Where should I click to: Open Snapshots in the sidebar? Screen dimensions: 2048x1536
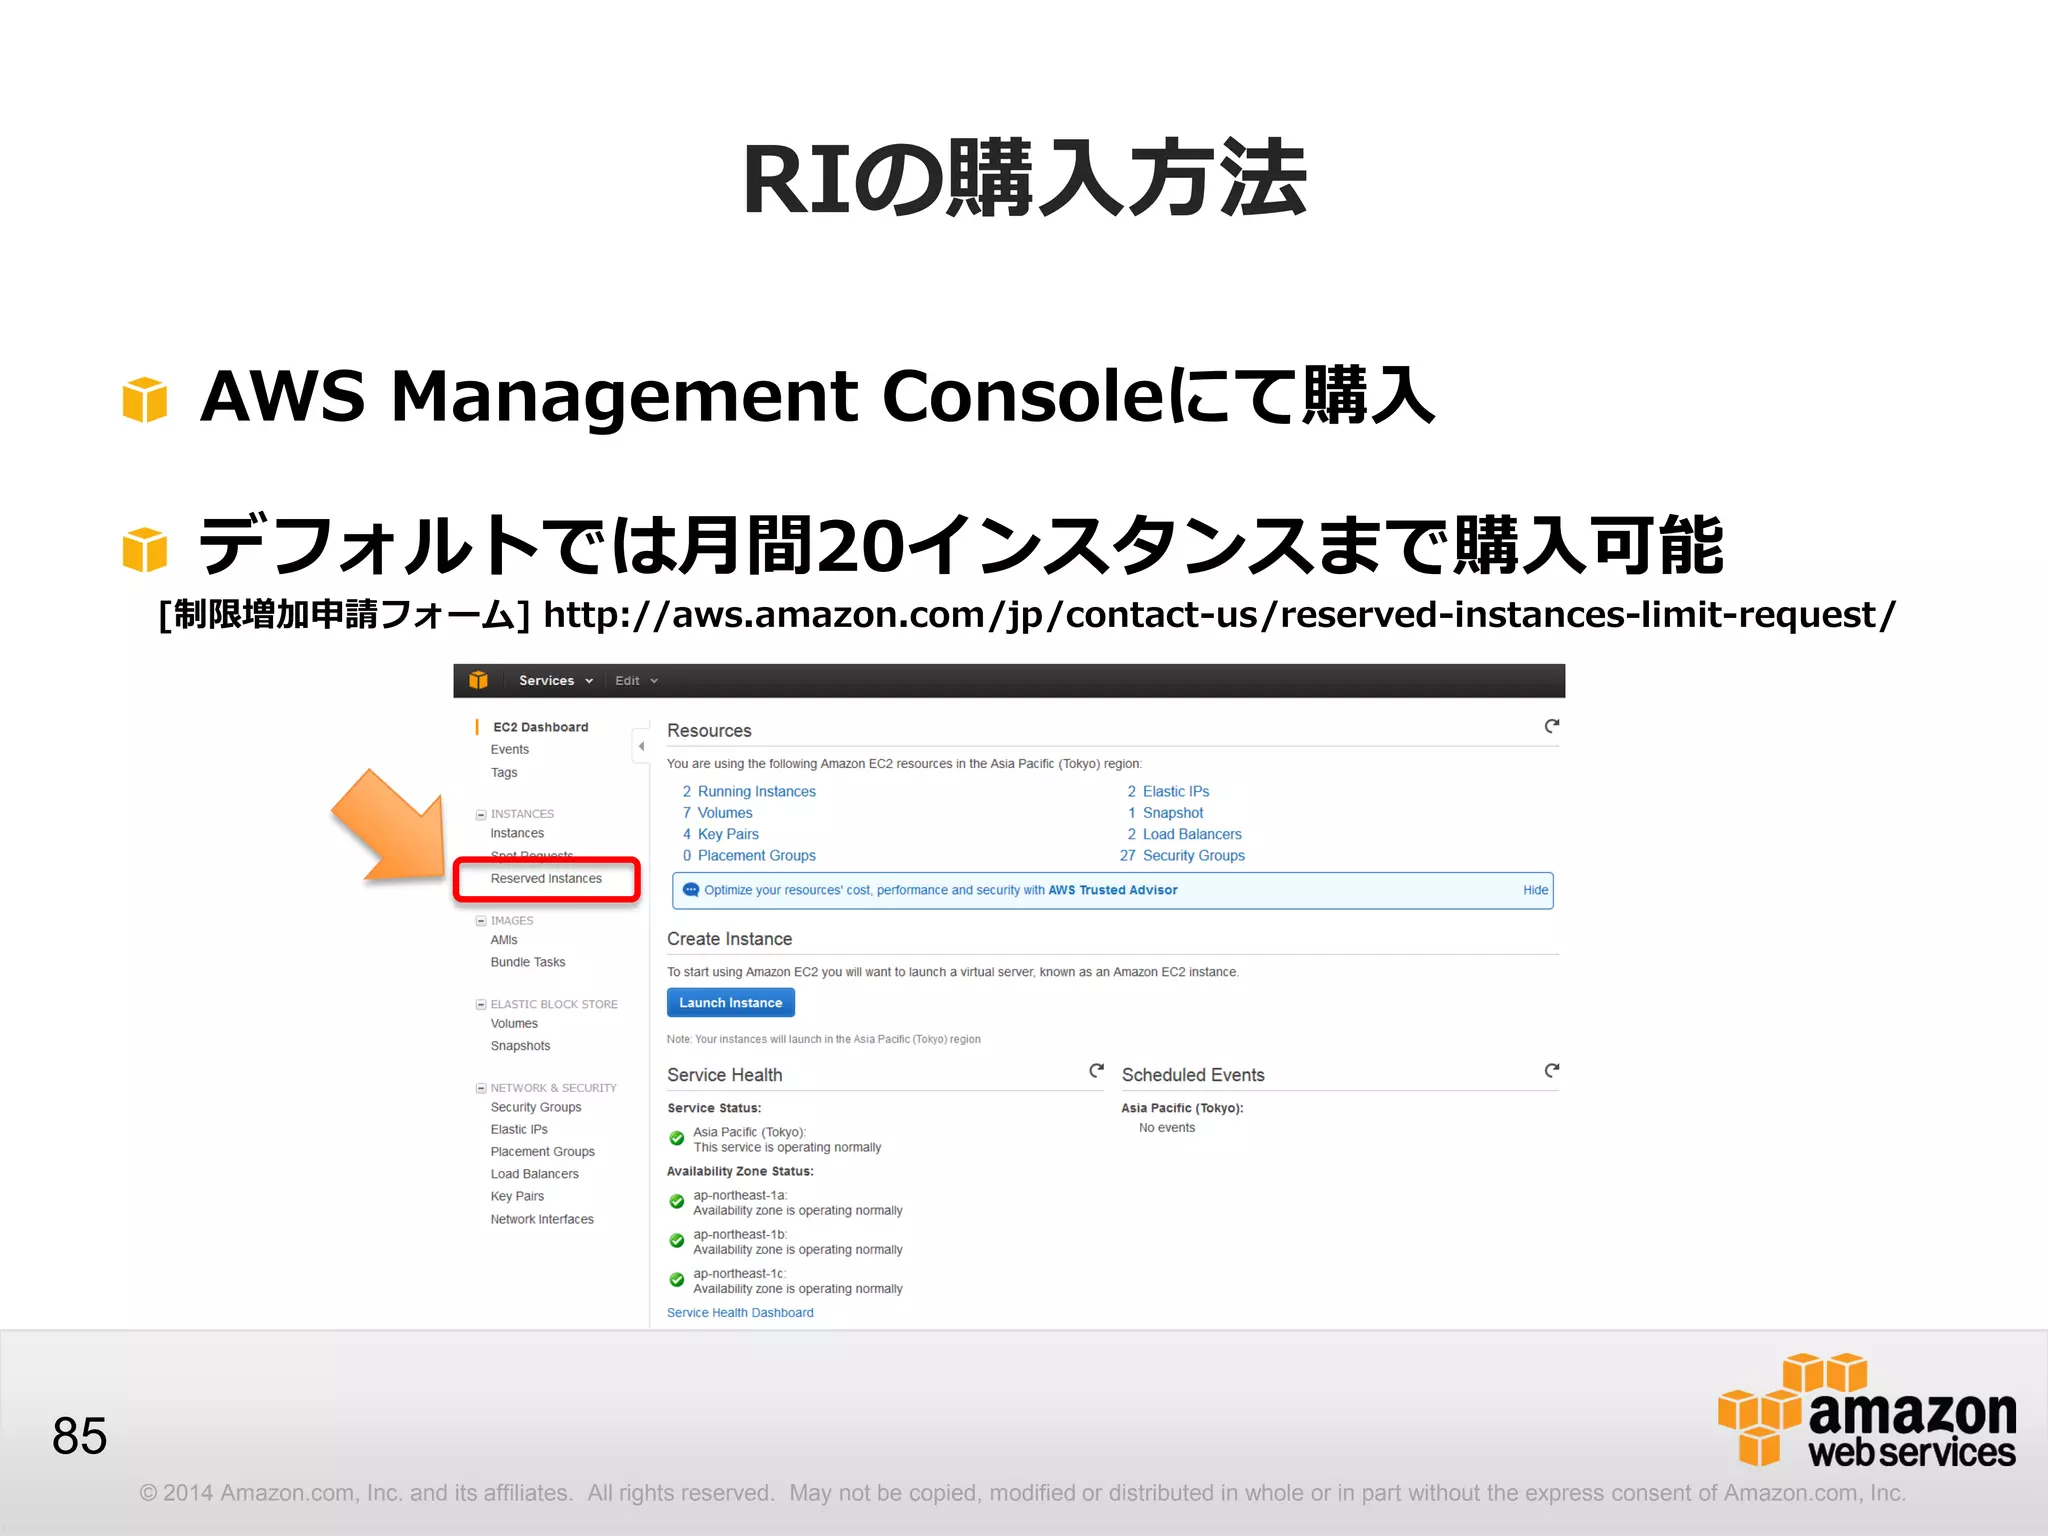520,1046
